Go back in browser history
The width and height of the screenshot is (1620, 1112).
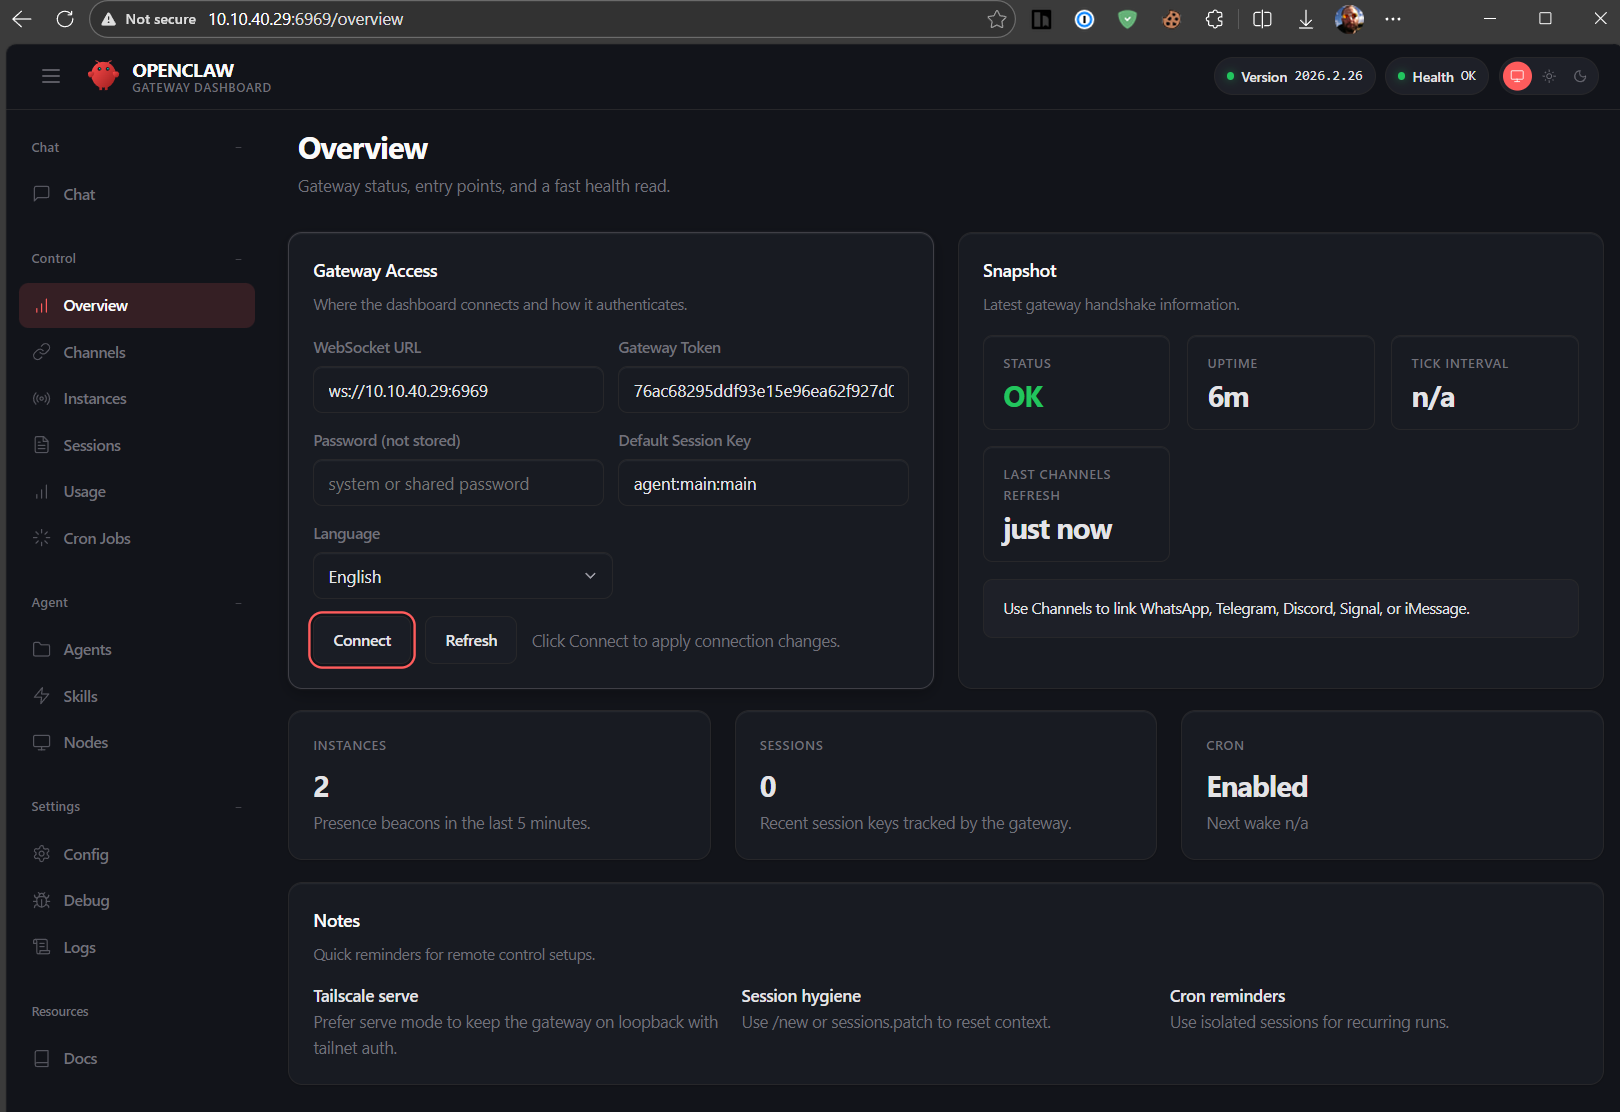pos(21,19)
